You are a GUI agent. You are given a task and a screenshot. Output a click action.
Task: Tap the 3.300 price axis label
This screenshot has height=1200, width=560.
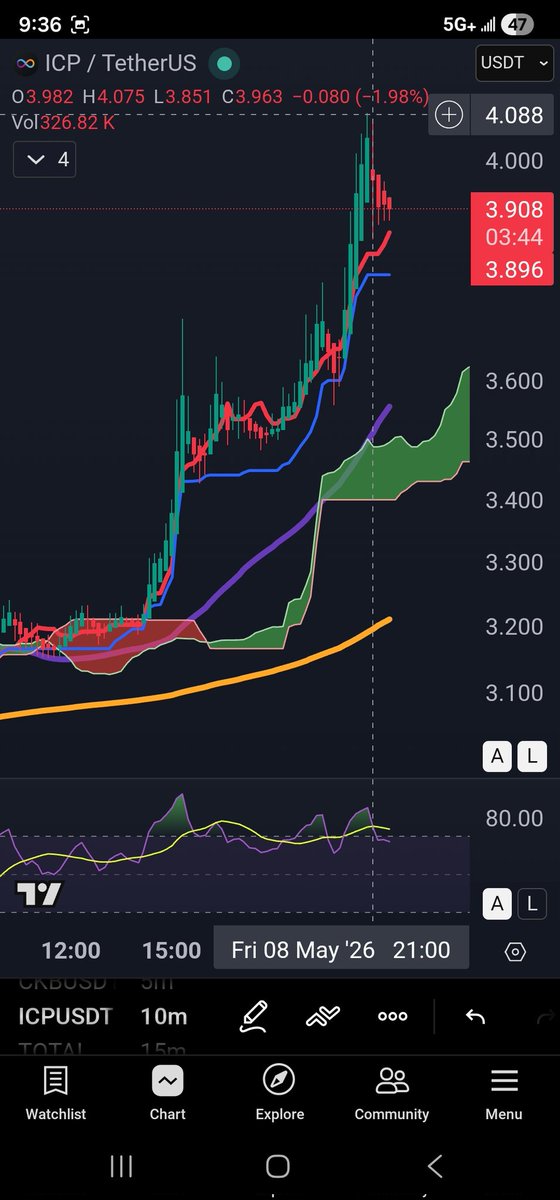514,563
